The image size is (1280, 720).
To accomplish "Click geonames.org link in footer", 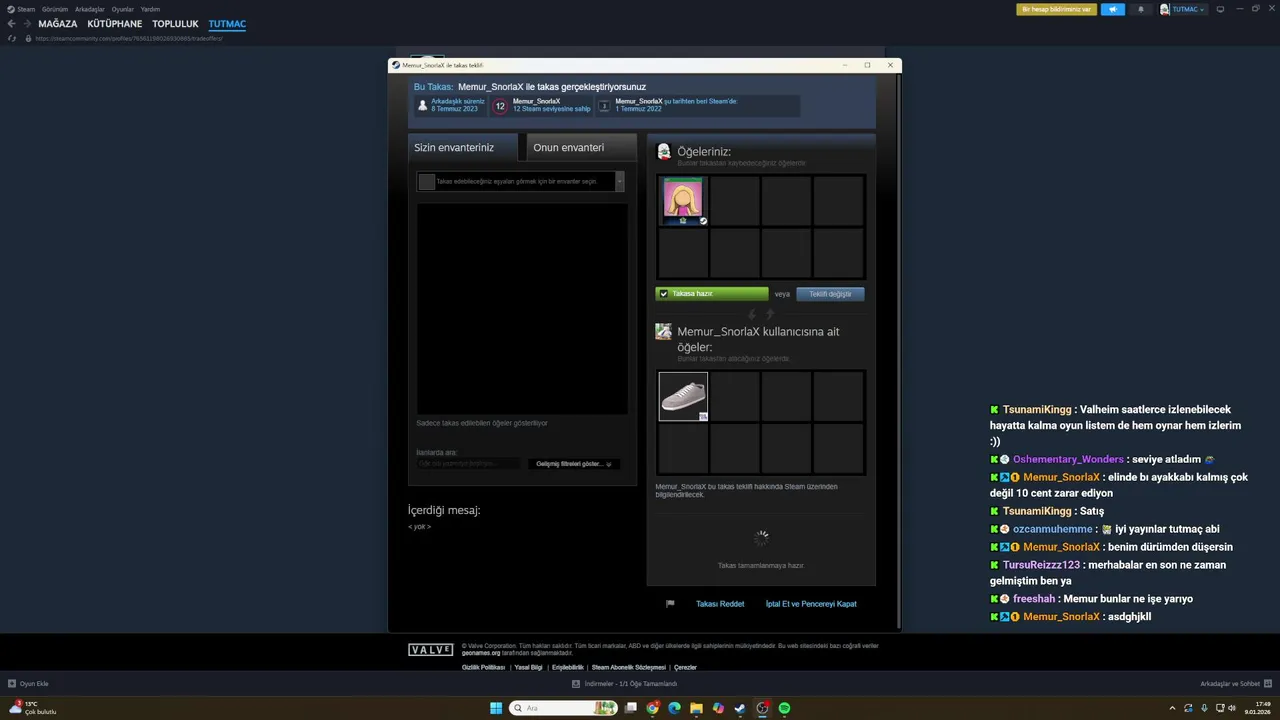I will pos(481,653).
